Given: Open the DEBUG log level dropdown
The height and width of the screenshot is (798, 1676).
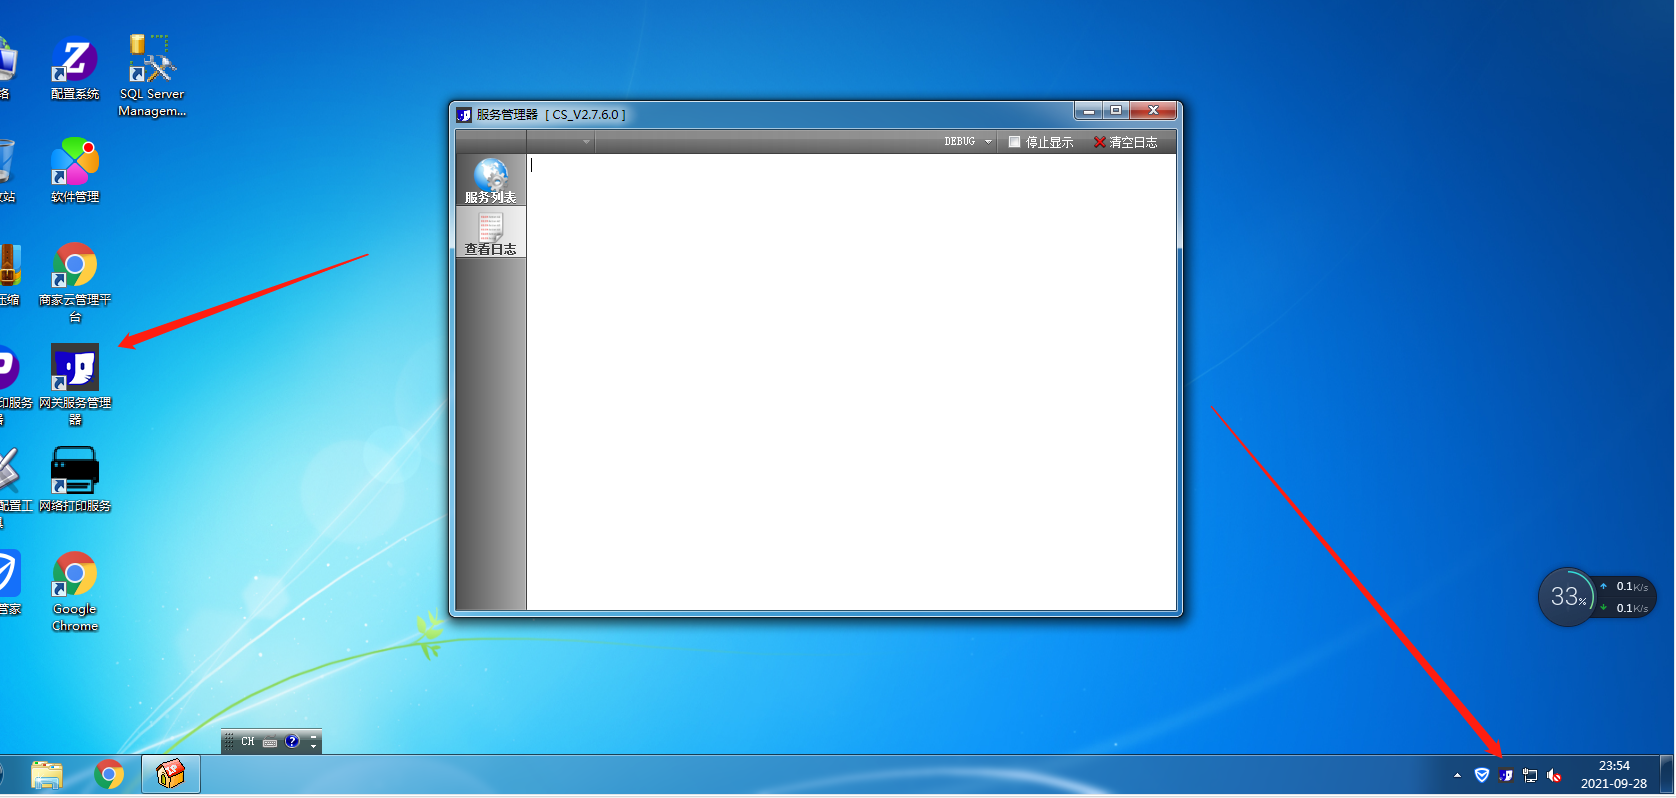Looking at the screenshot, I should (x=968, y=142).
